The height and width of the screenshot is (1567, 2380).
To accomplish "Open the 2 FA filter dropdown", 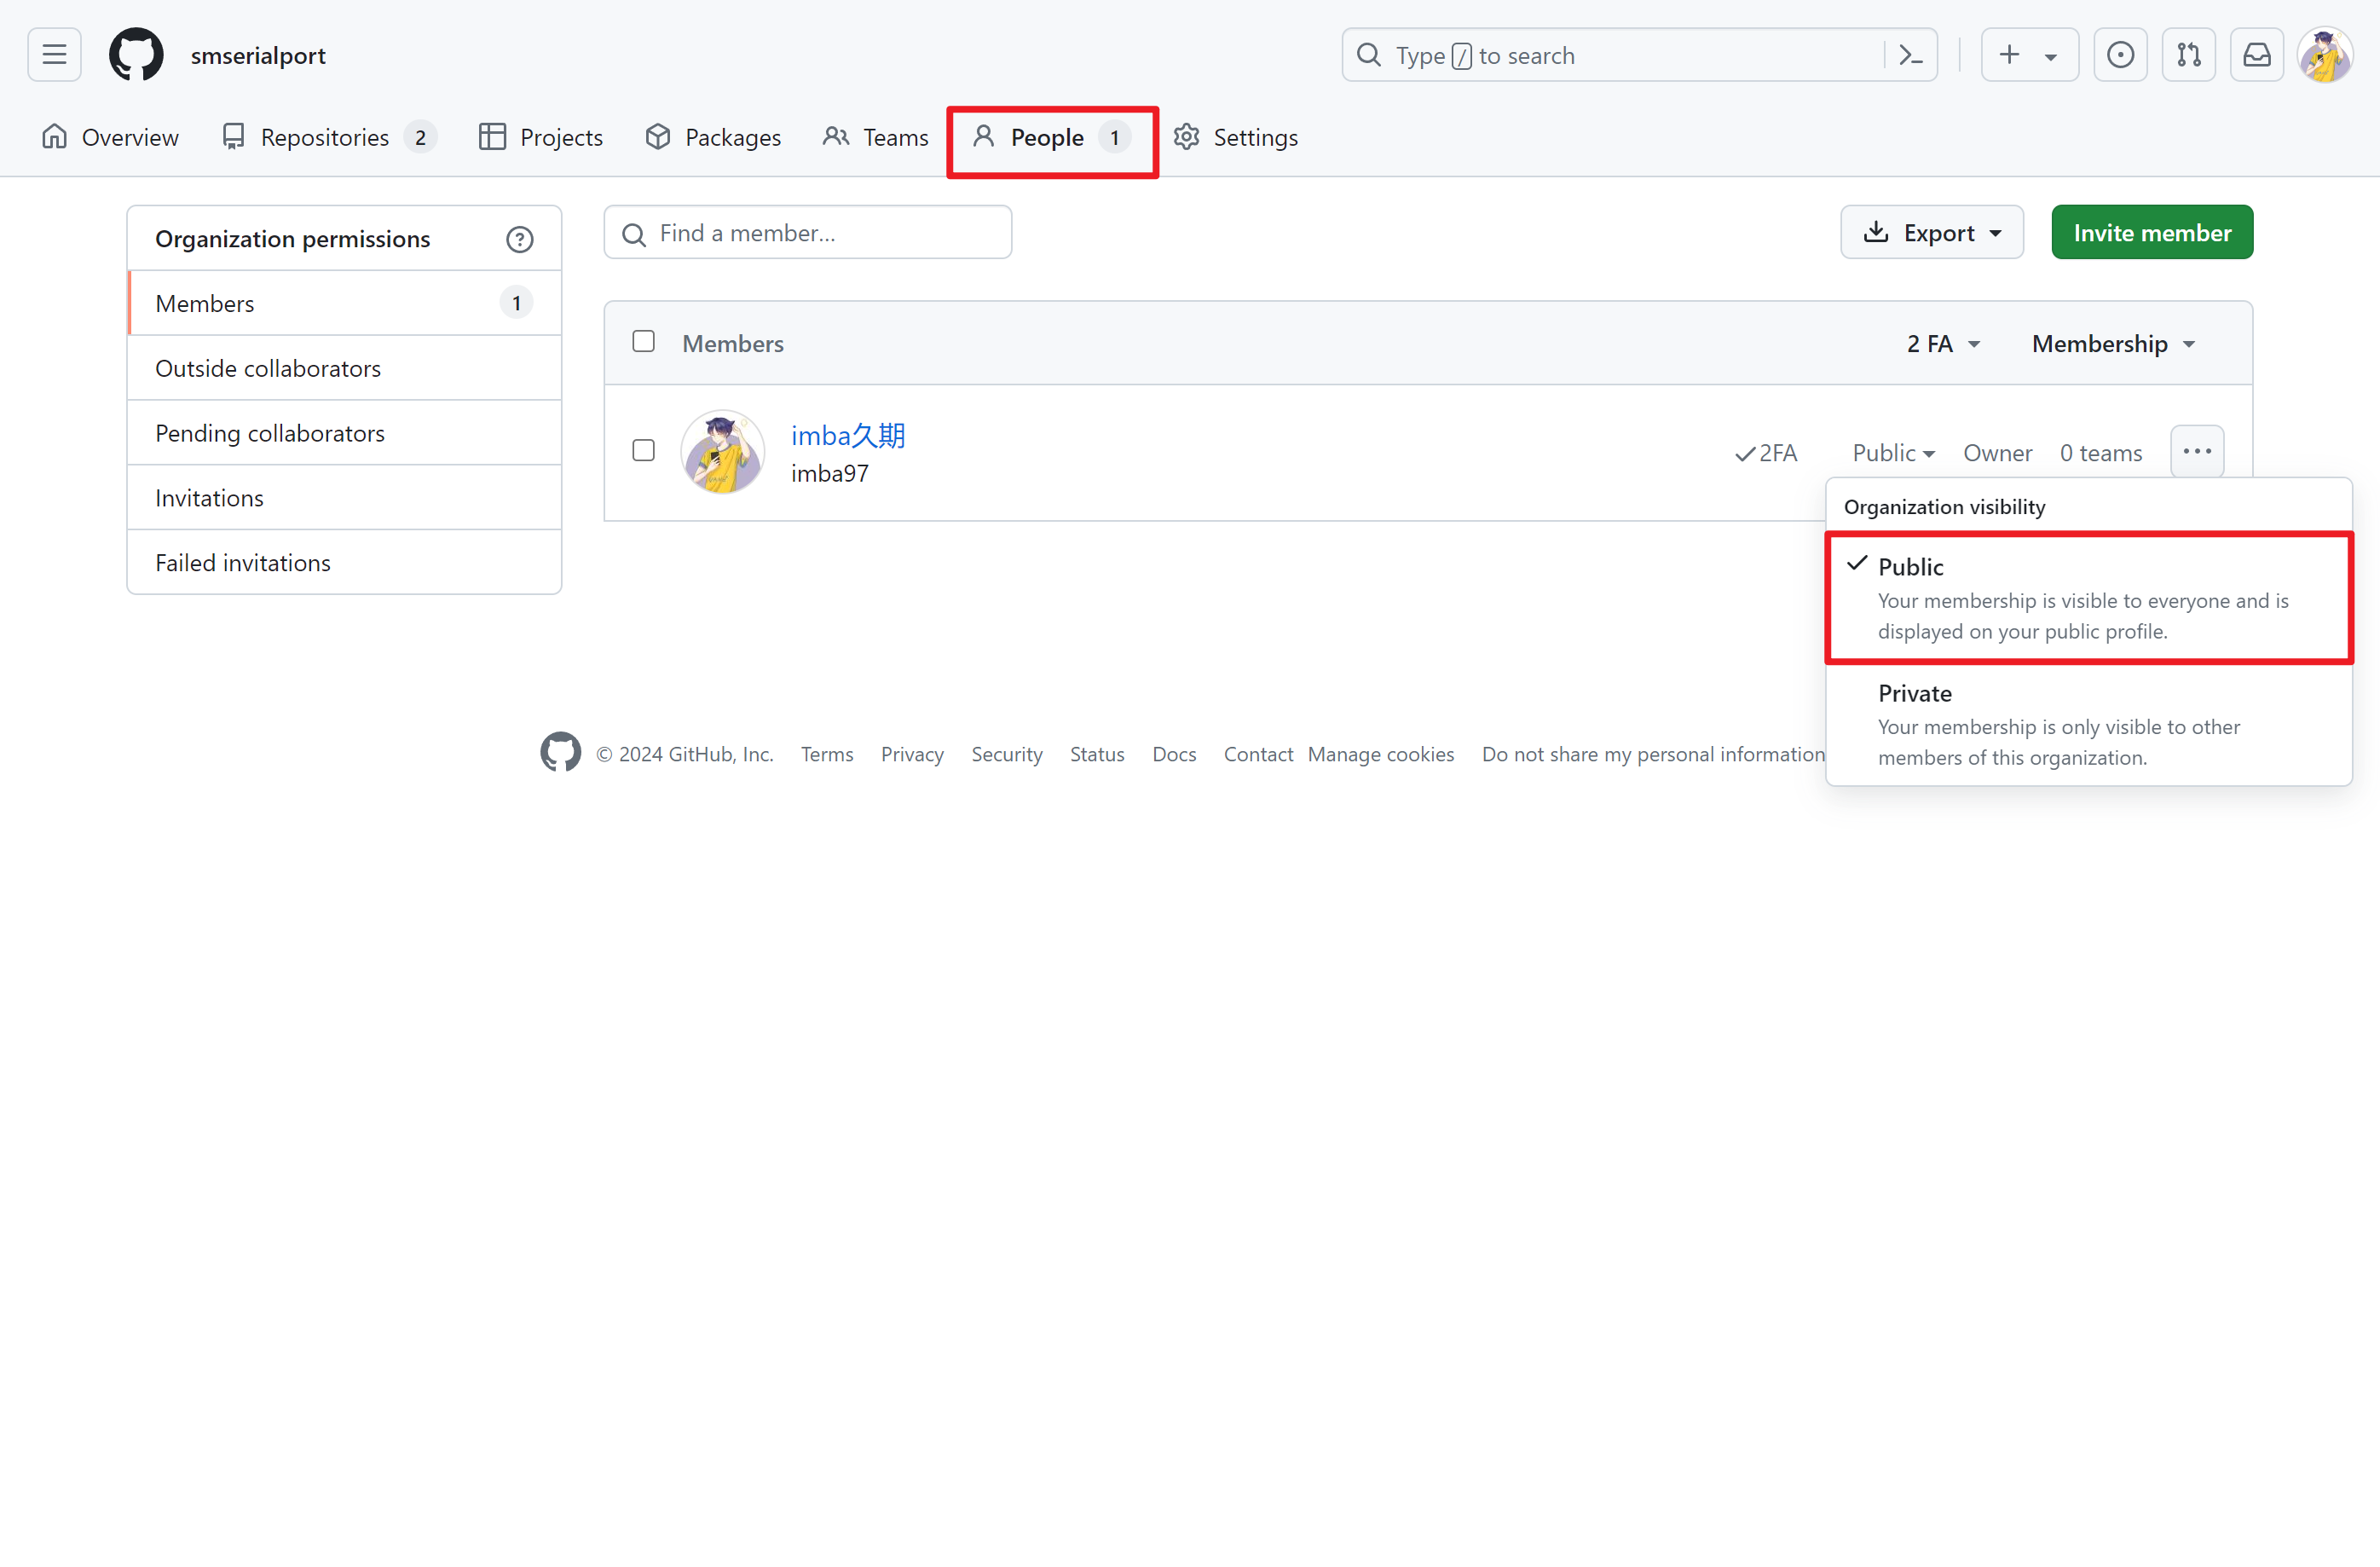I will (x=1942, y=344).
